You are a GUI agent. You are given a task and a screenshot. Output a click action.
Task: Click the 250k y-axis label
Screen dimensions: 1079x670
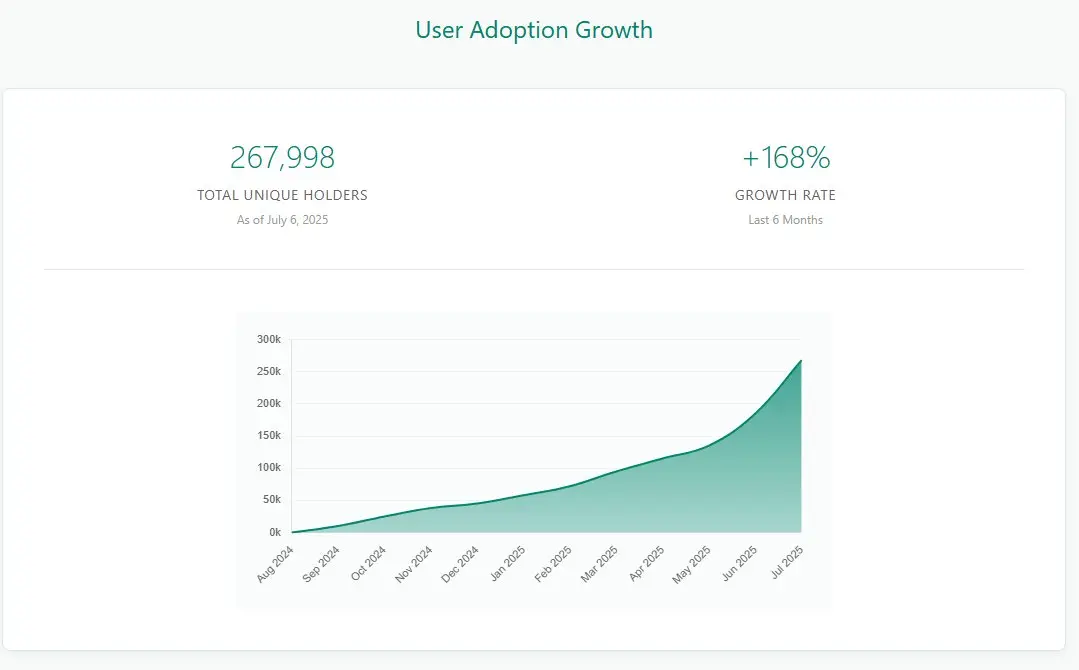(269, 371)
